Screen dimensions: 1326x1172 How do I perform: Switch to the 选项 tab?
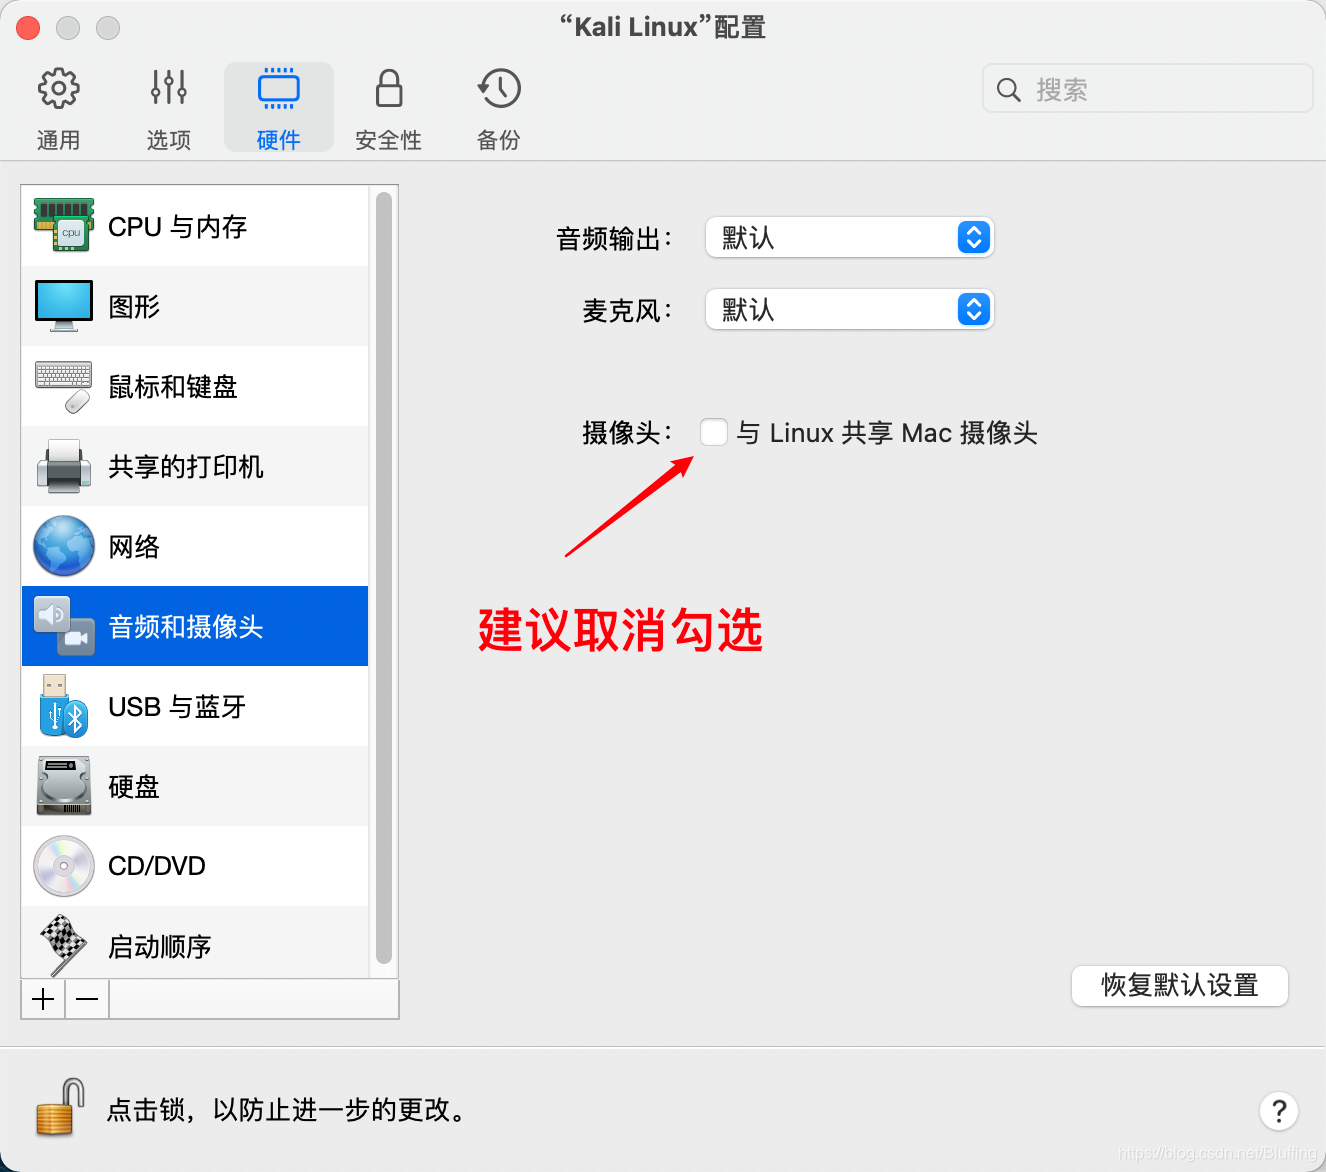point(168,105)
